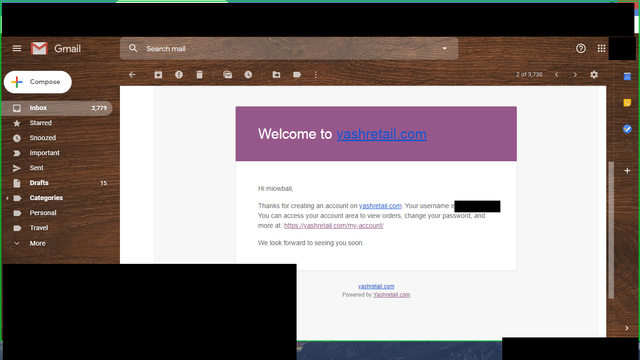The width and height of the screenshot is (640, 360).
Task: Click yashretail.com link in purple header
Action: point(381,134)
